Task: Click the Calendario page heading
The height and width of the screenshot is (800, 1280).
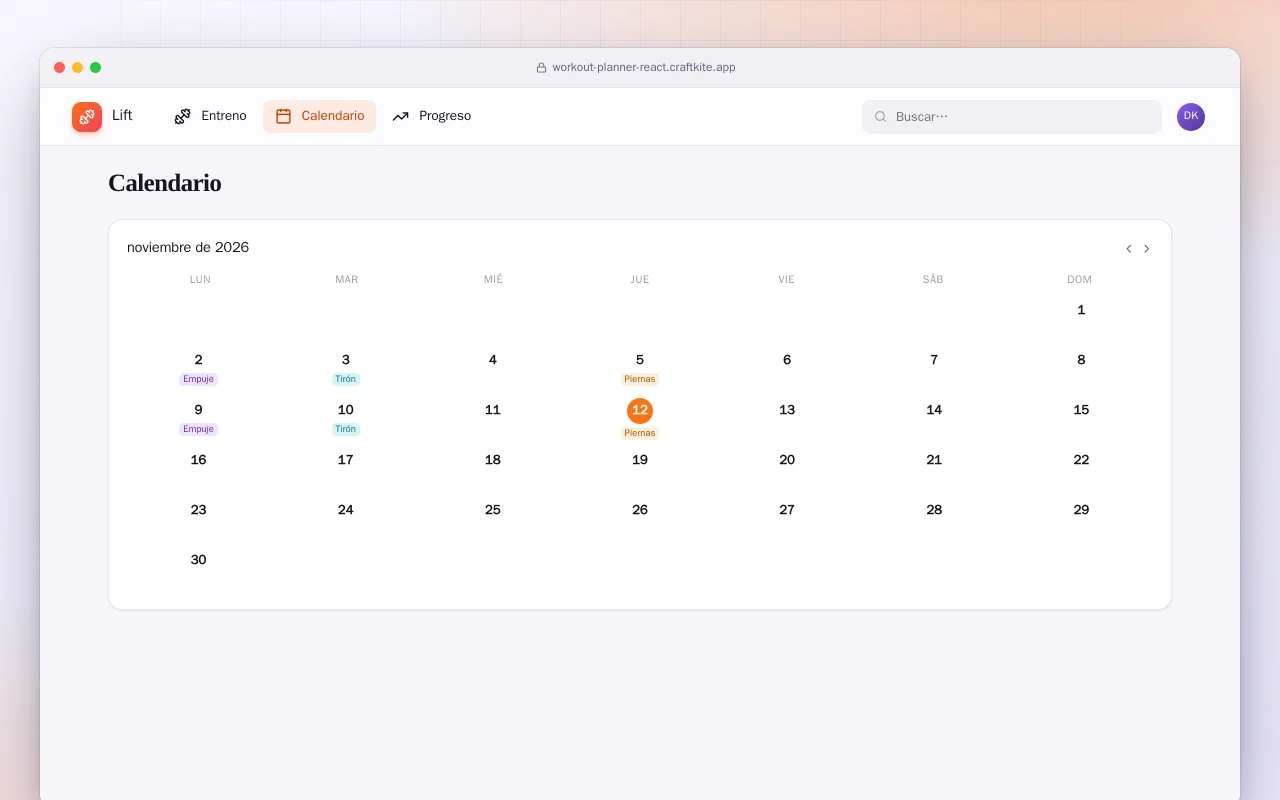Action: point(165,183)
